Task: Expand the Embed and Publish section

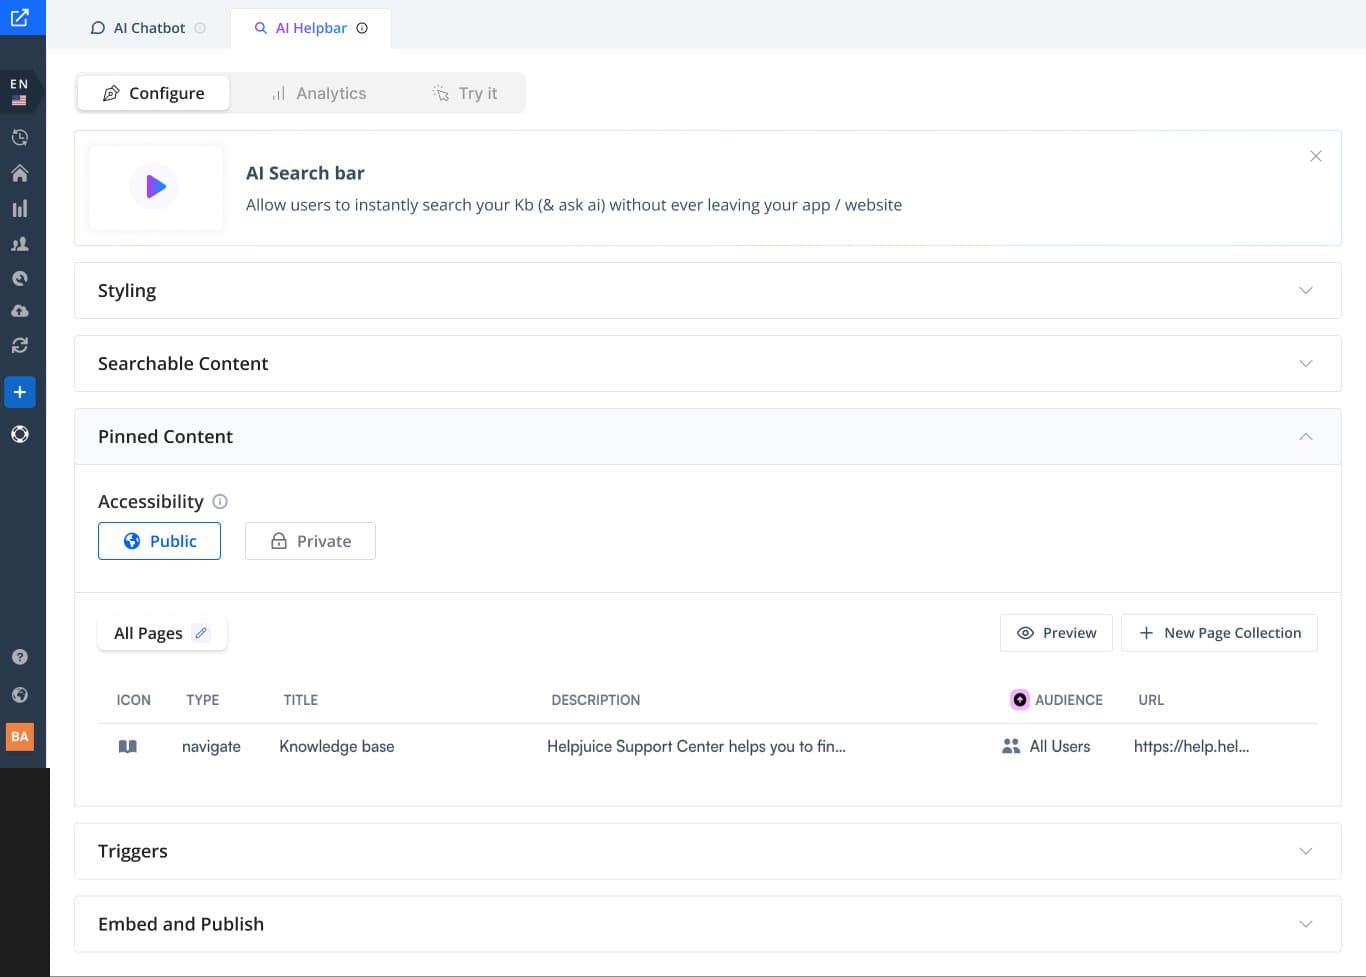Action: [708, 925]
